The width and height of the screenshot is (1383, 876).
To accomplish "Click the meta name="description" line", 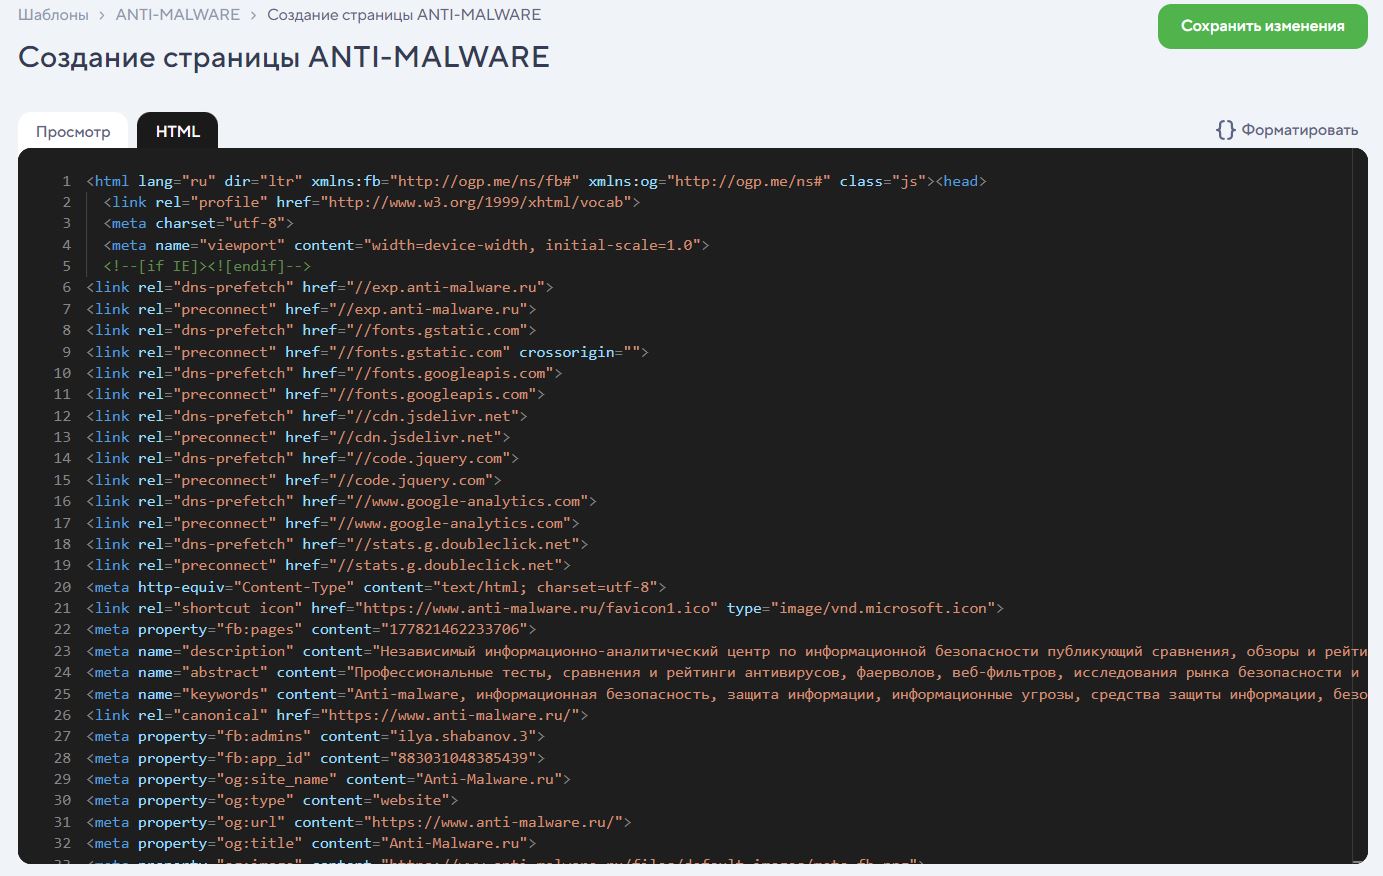I will point(727,651).
